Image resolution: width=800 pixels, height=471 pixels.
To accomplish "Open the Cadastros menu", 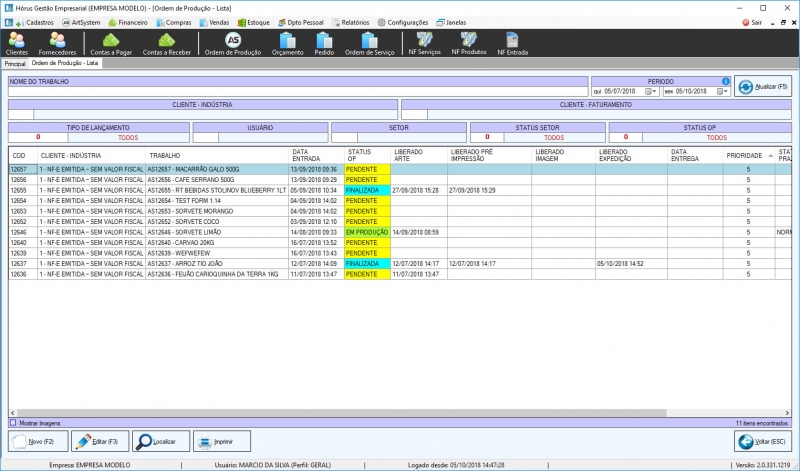I will (35, 22).
